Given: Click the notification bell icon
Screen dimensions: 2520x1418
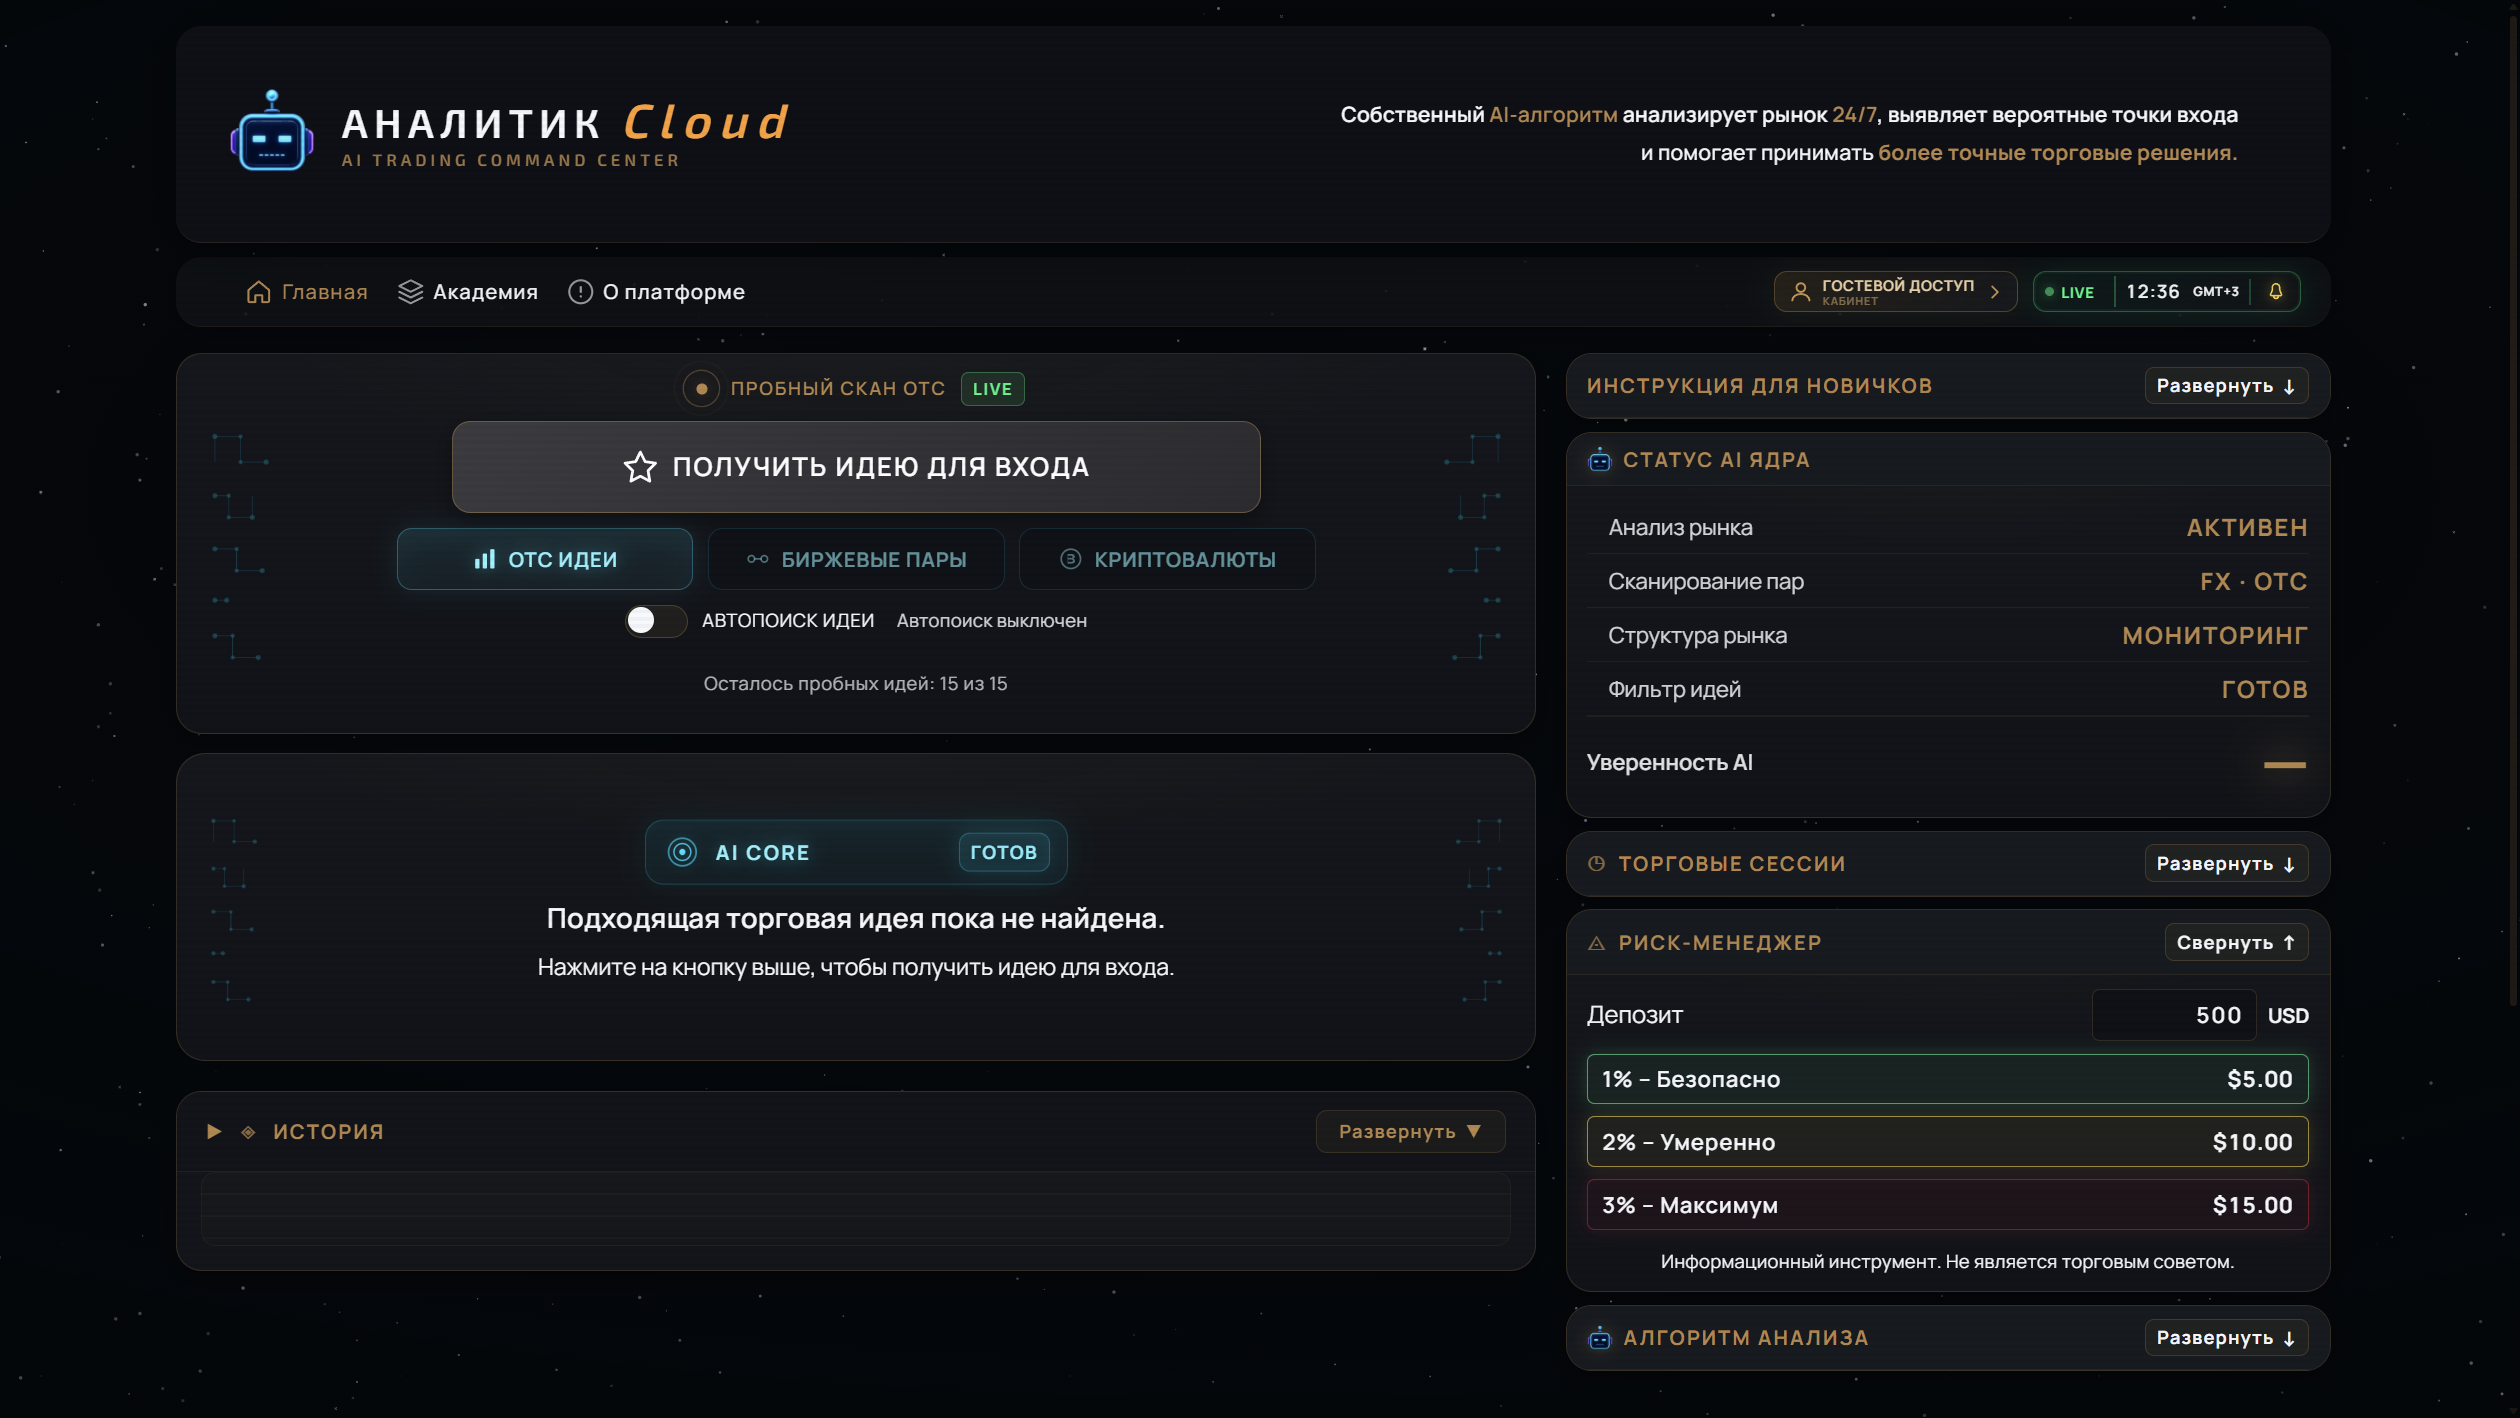Looking at the screenshot, I should click(2276, 291).
